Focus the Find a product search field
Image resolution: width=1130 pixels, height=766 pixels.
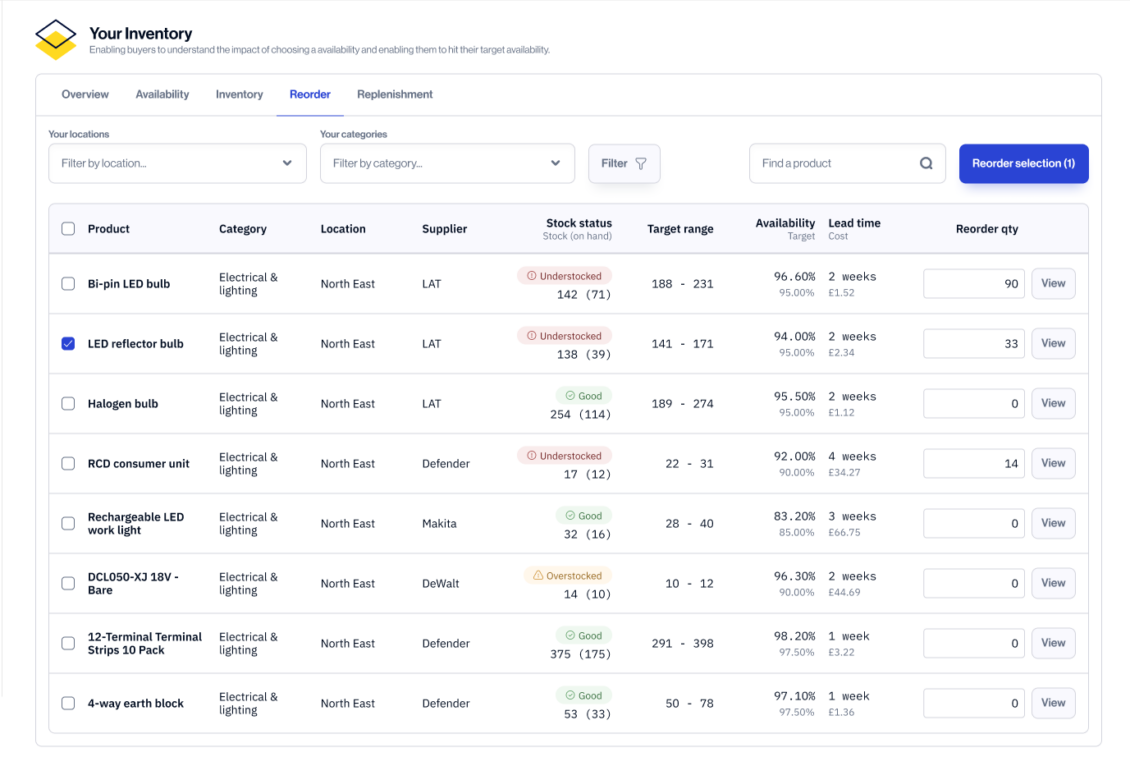click(x=835, y=164)
